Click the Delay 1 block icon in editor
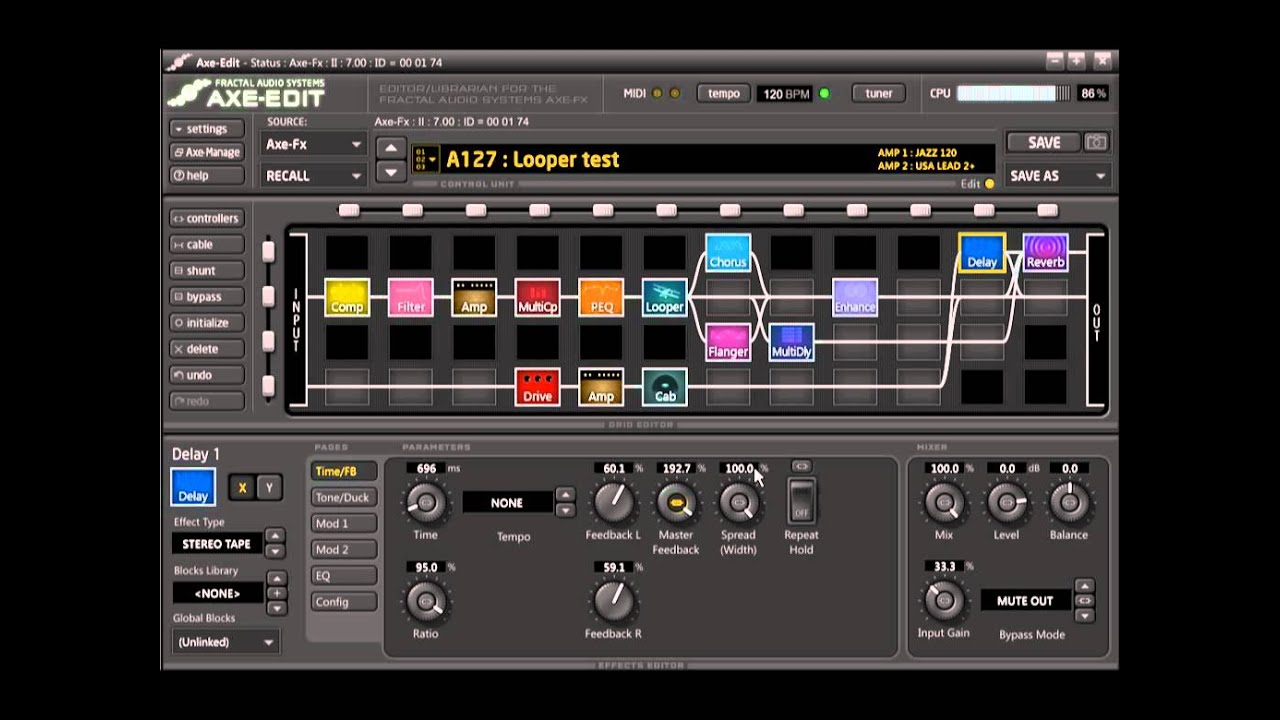This screenshot has width=1280, height=720. point(193,487)
